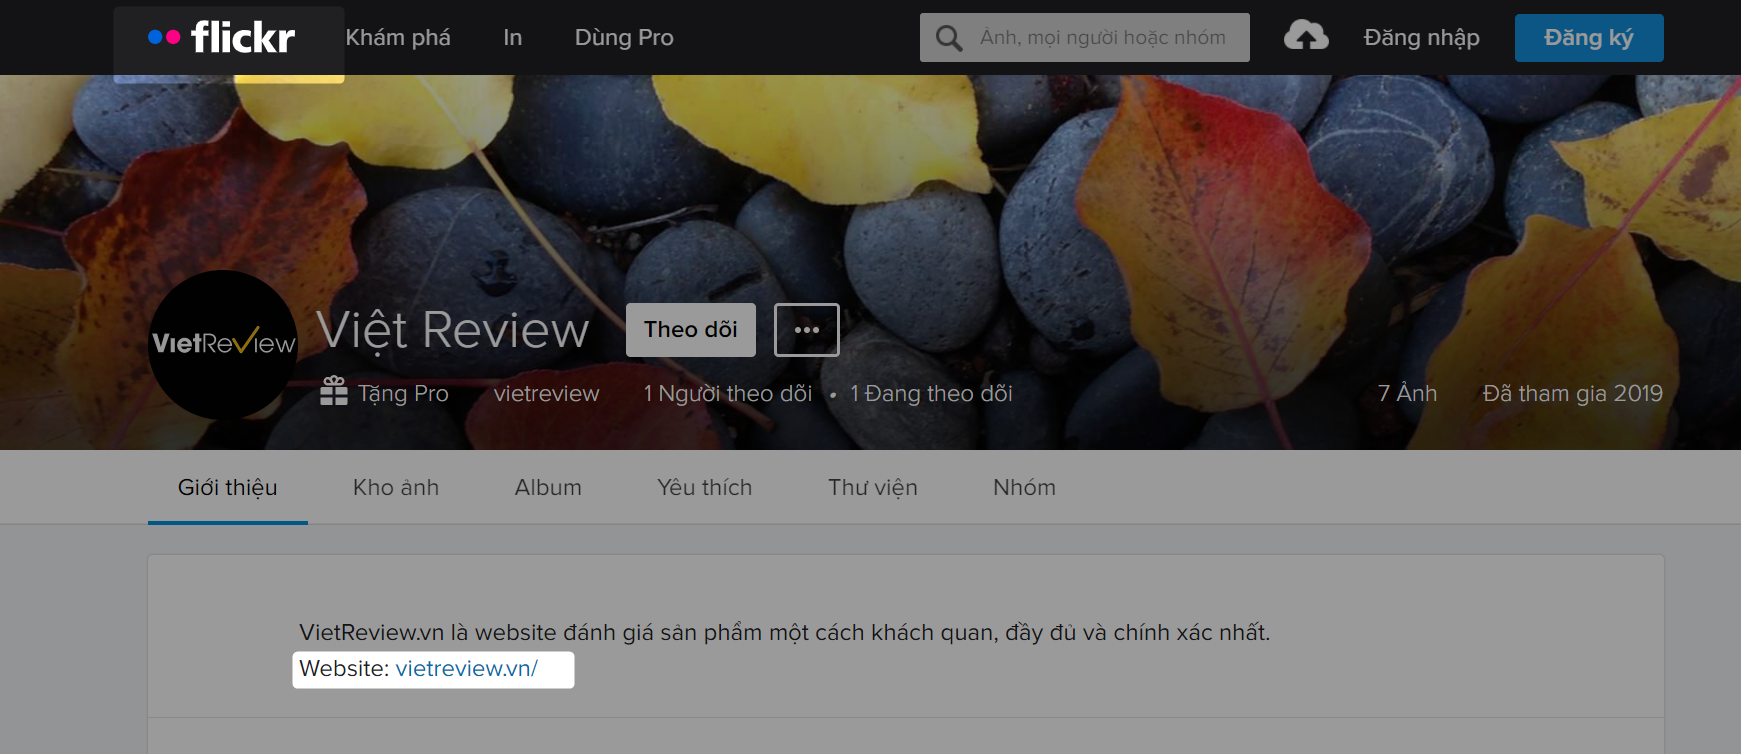Screen dimensions: 1741x754
Task: Open the 1 Đang theo dõi list
Action: pos(931,394)
